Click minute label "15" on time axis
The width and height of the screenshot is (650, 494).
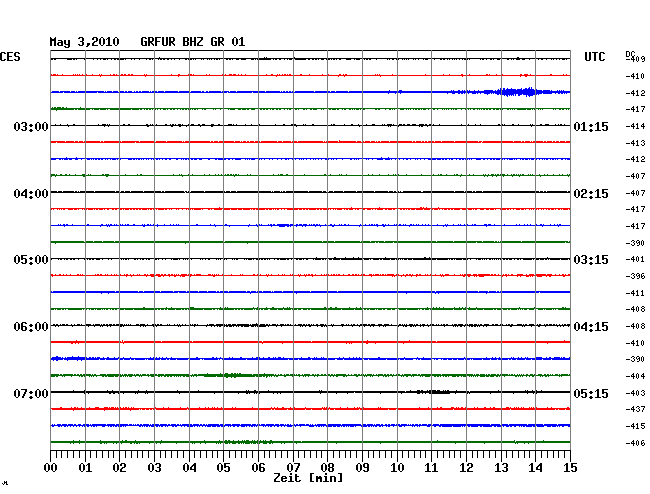570,468
